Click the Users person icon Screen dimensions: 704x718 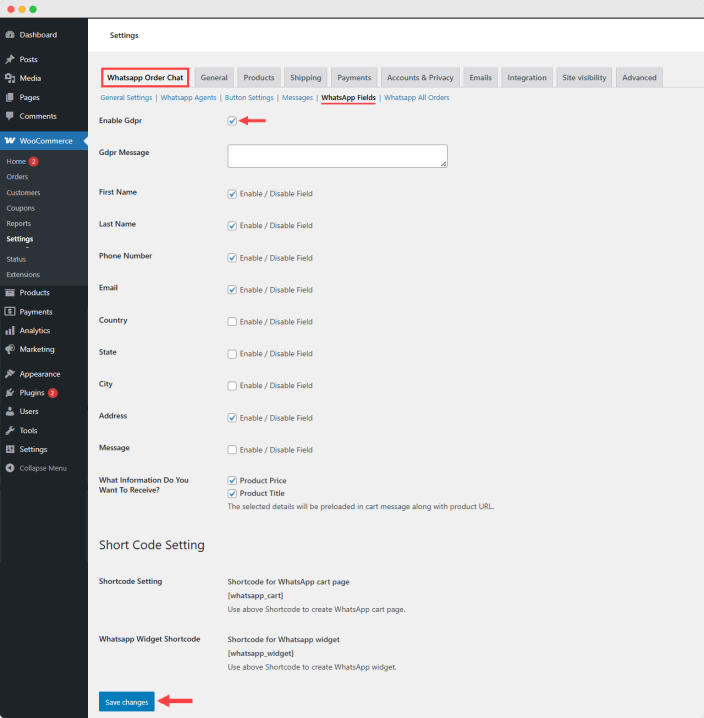click(10, 412)
